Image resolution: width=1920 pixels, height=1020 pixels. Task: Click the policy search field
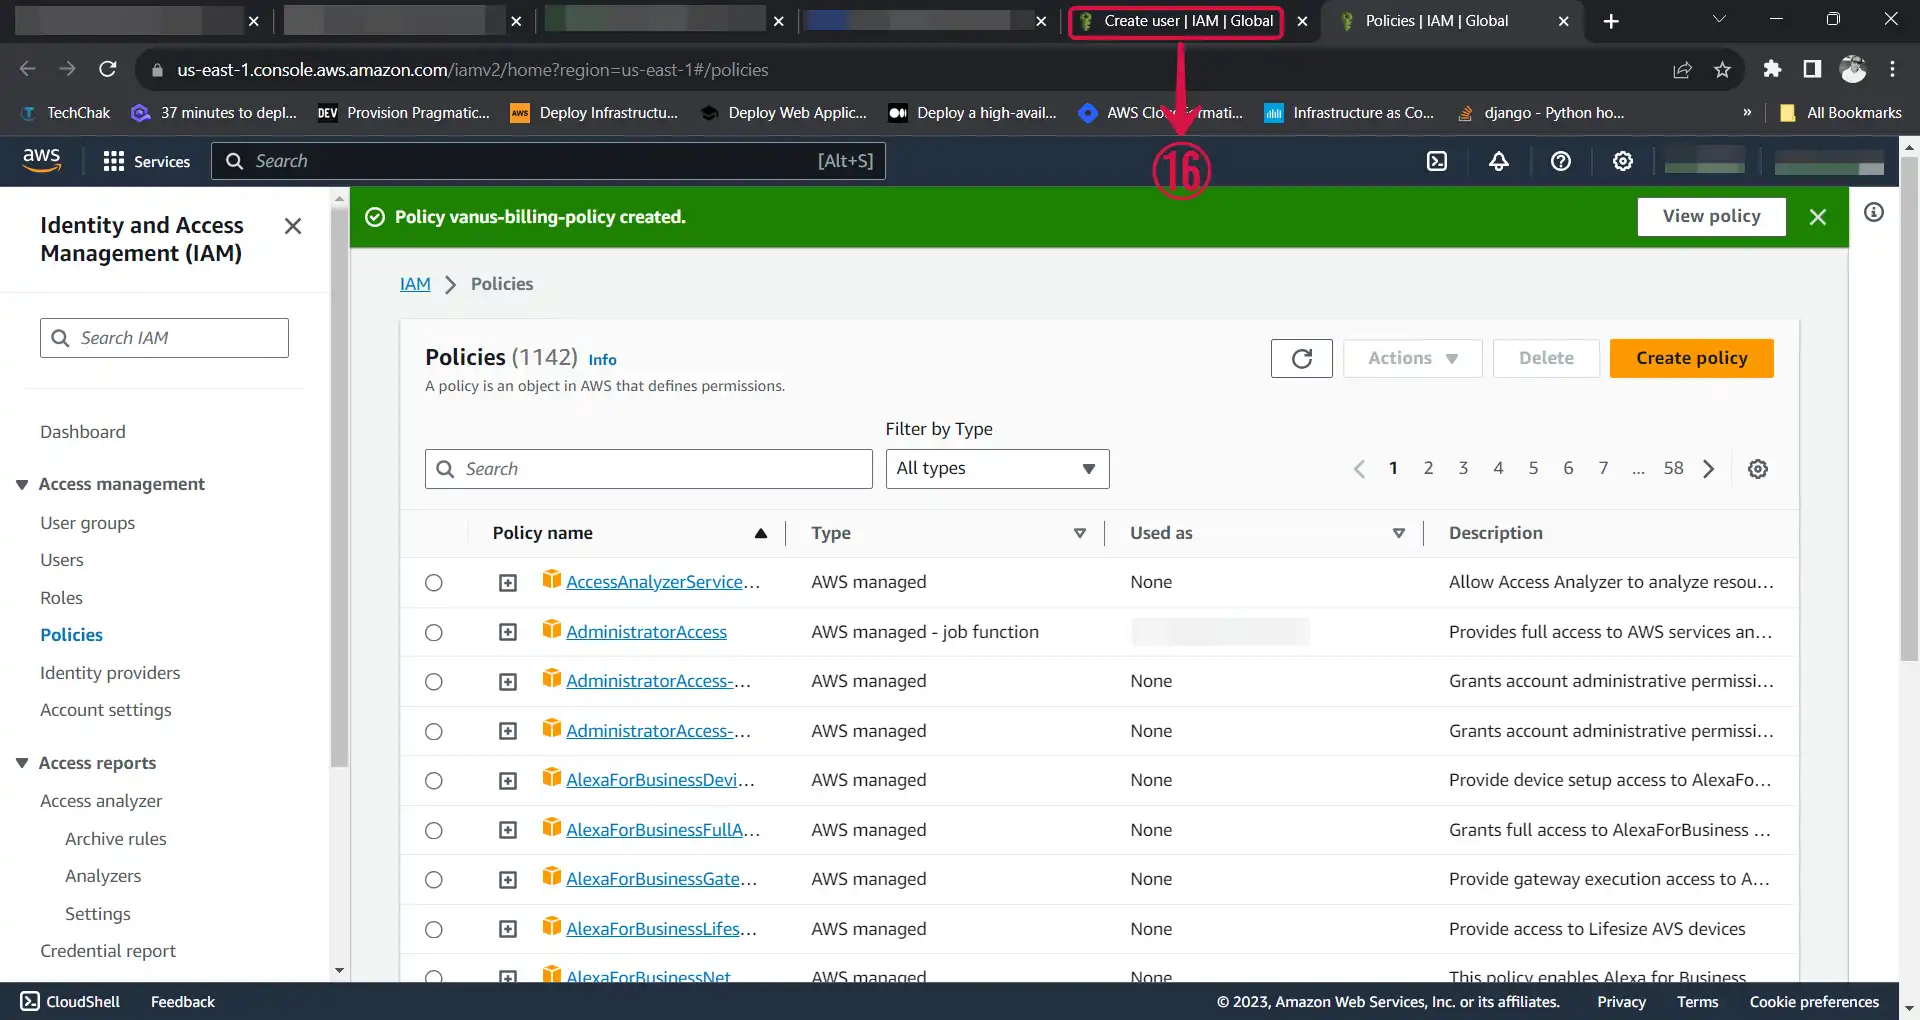(648, 469)
